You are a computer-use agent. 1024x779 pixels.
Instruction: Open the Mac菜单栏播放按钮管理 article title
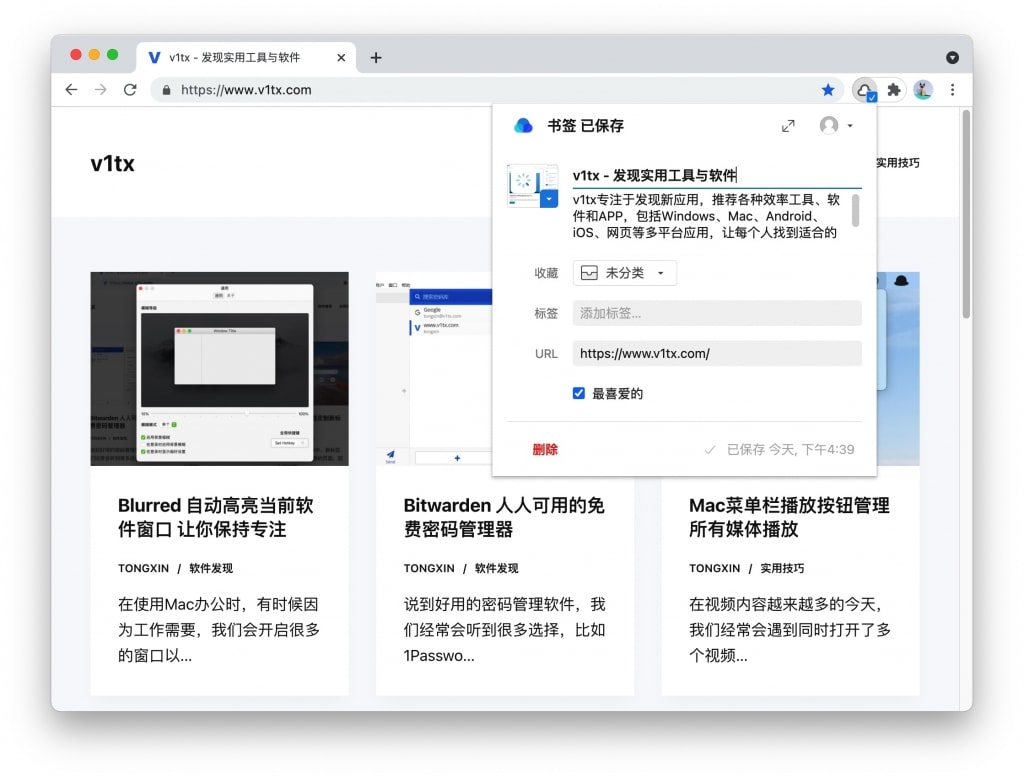coord(789,517)
